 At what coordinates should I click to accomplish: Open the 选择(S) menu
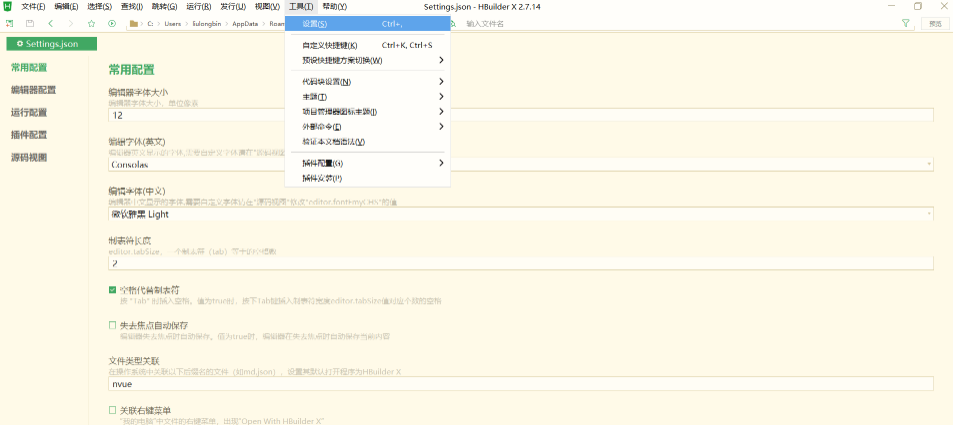coord(100,7)
